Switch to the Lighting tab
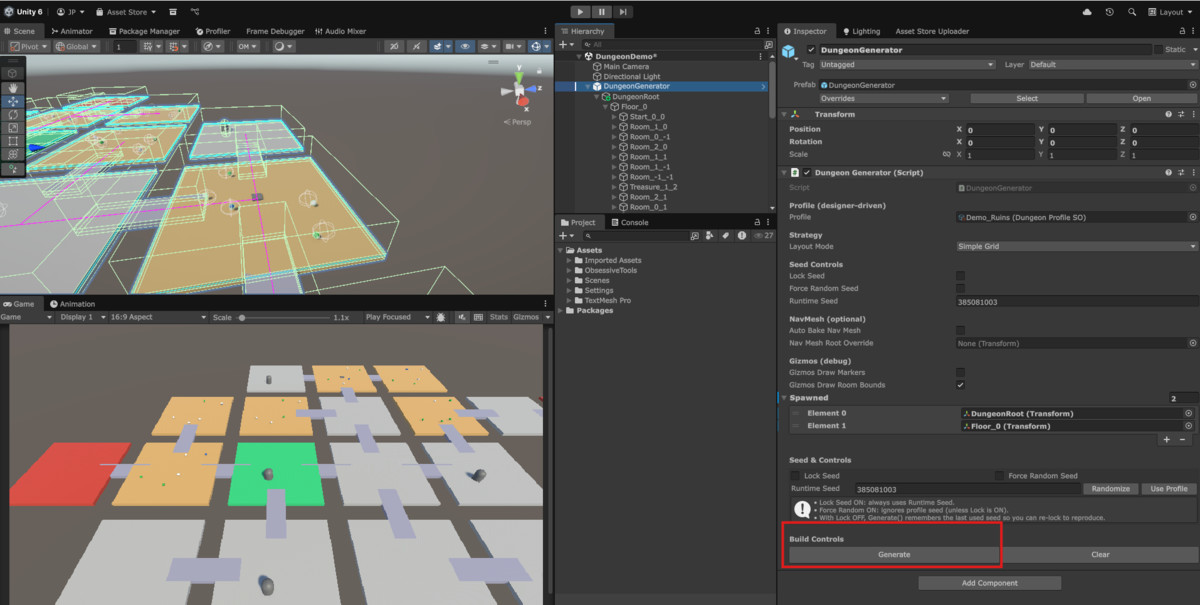The height and width of the screenshot is (605, 1200). click(860, 31)
